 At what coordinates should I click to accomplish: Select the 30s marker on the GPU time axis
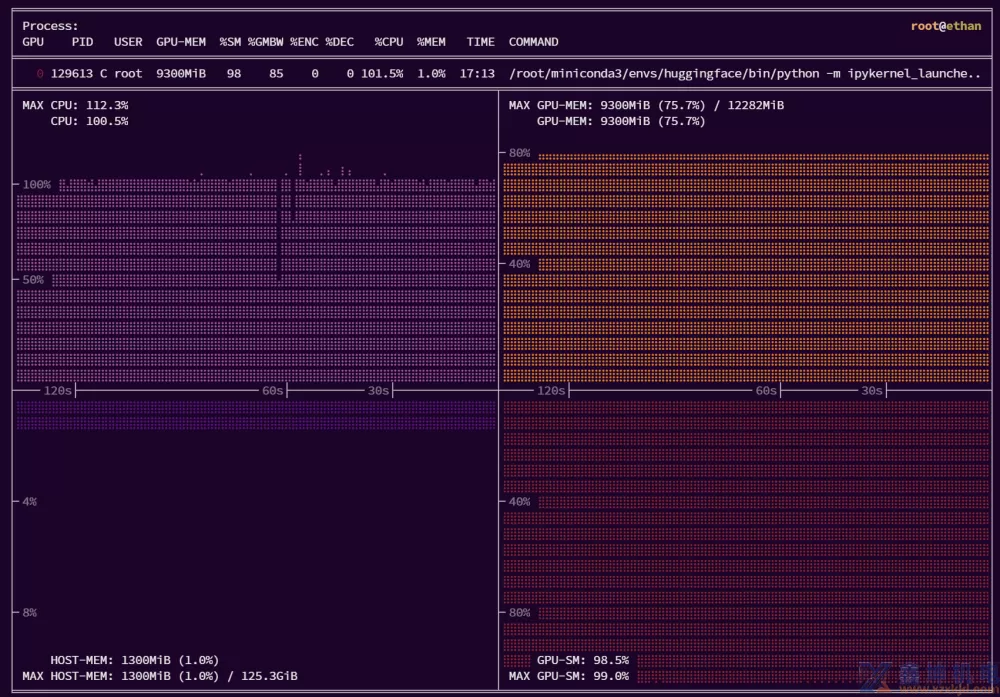(872, 391)
